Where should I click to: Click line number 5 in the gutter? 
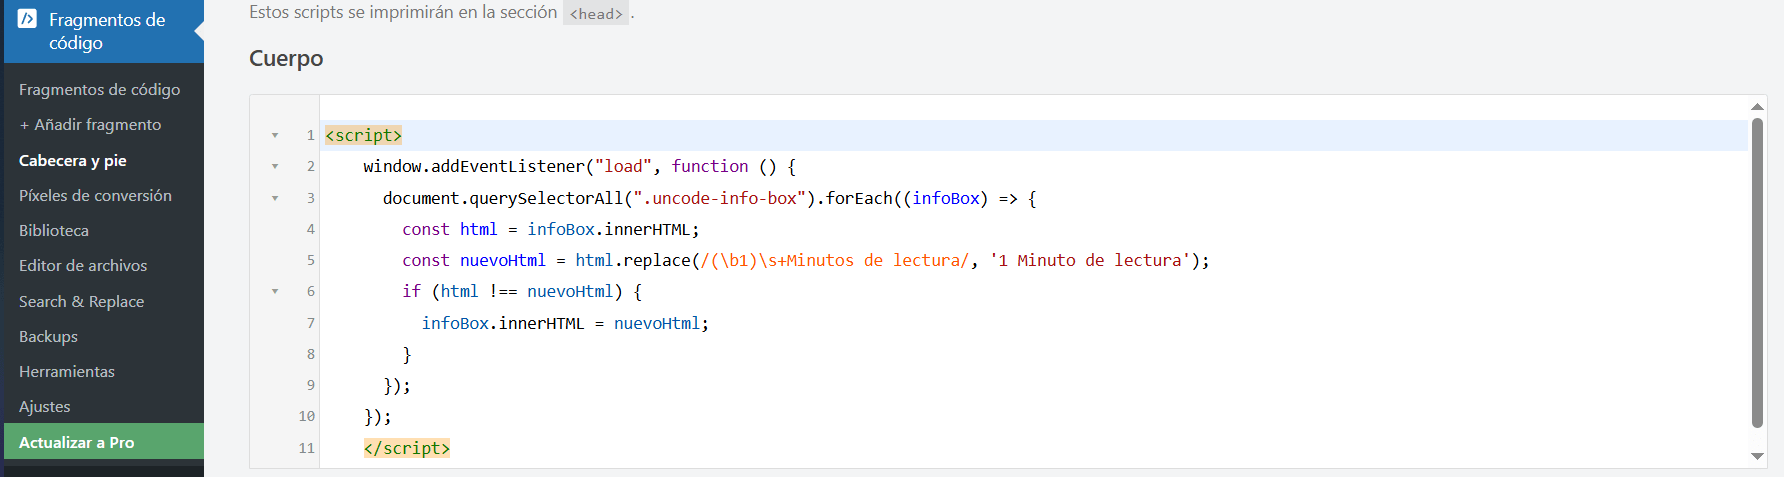tap(311, 260)
